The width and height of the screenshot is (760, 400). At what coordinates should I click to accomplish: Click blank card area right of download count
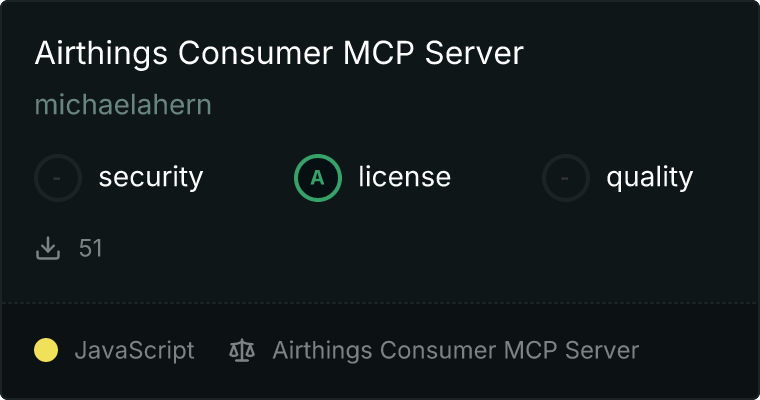427,248
